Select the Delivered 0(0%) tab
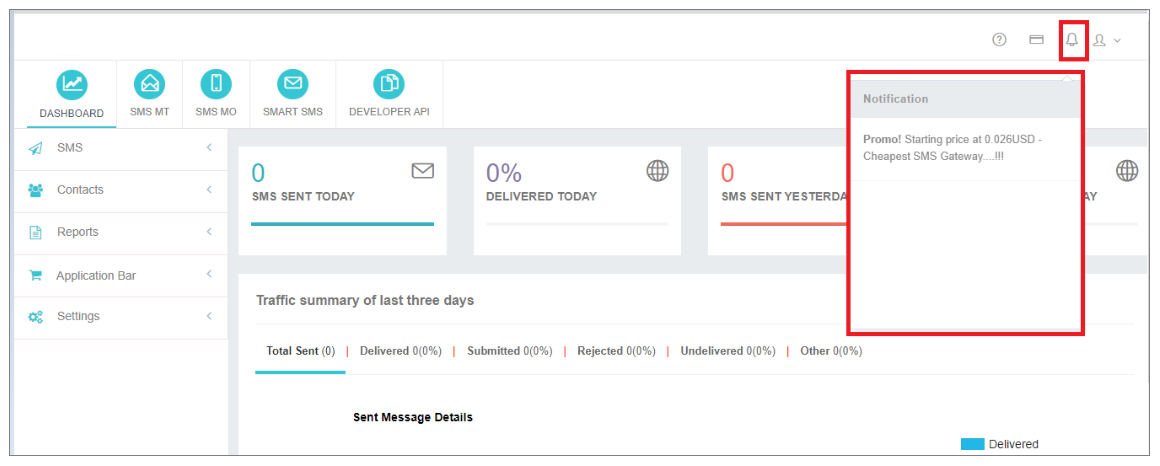This screenshot has width=1160, height=466. 401,351
